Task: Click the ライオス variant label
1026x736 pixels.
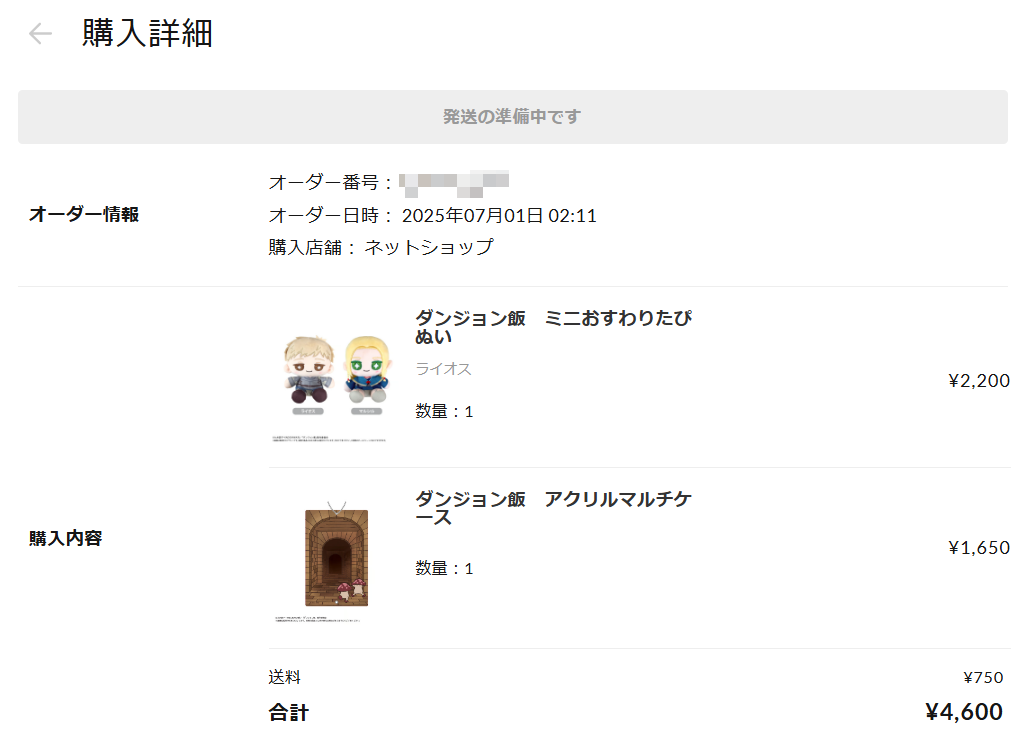Action: click(x=443, y=369)
